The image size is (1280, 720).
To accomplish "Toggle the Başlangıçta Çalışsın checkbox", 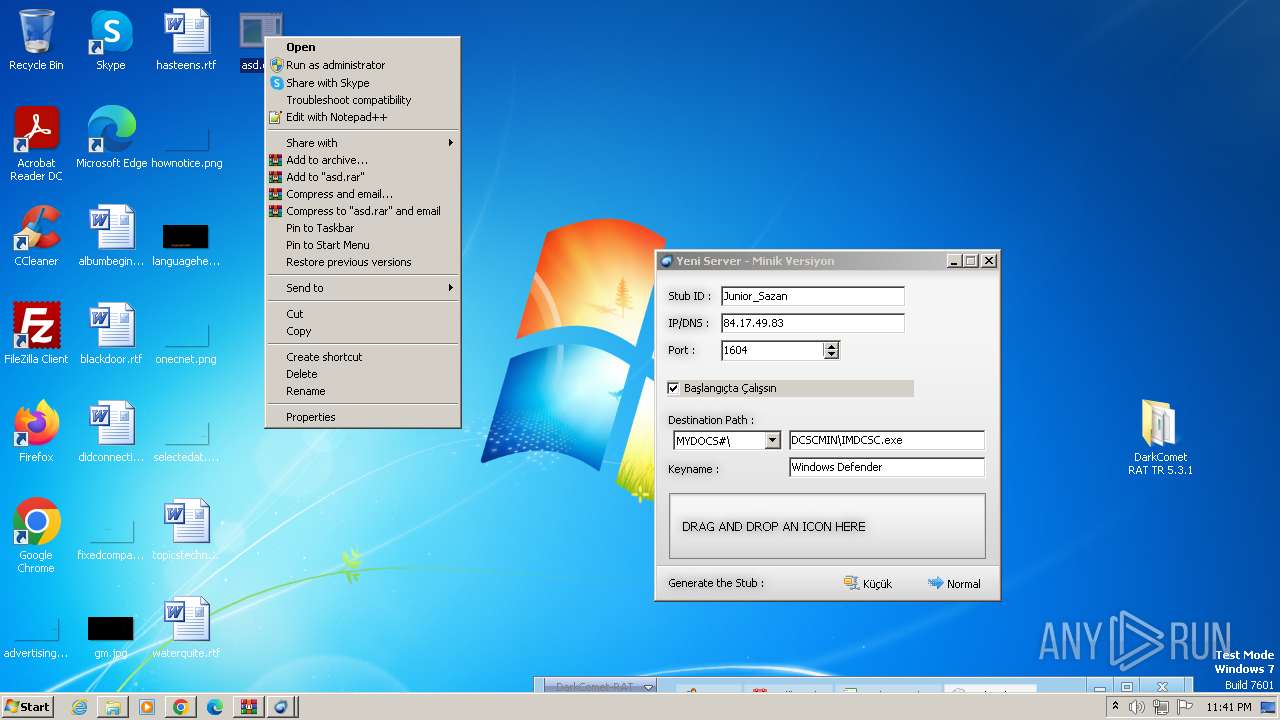I will click(674, 388).
